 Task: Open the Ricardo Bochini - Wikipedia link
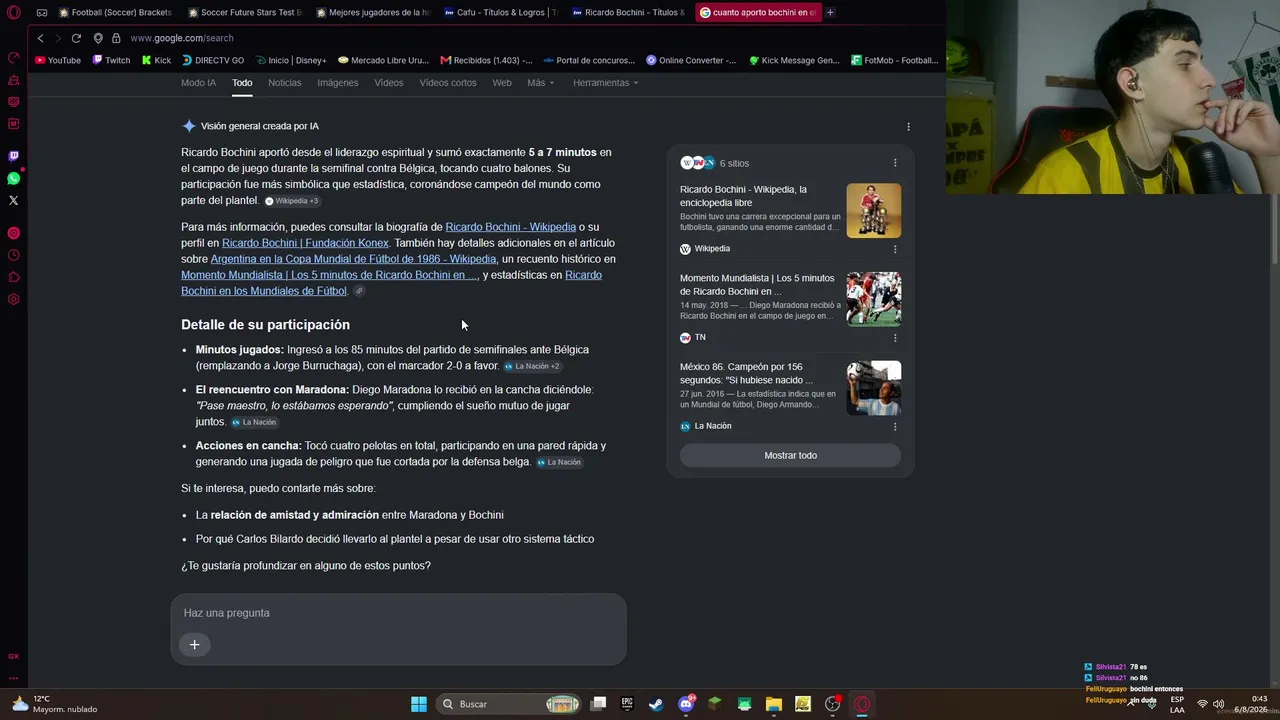(x=510, y=227)
